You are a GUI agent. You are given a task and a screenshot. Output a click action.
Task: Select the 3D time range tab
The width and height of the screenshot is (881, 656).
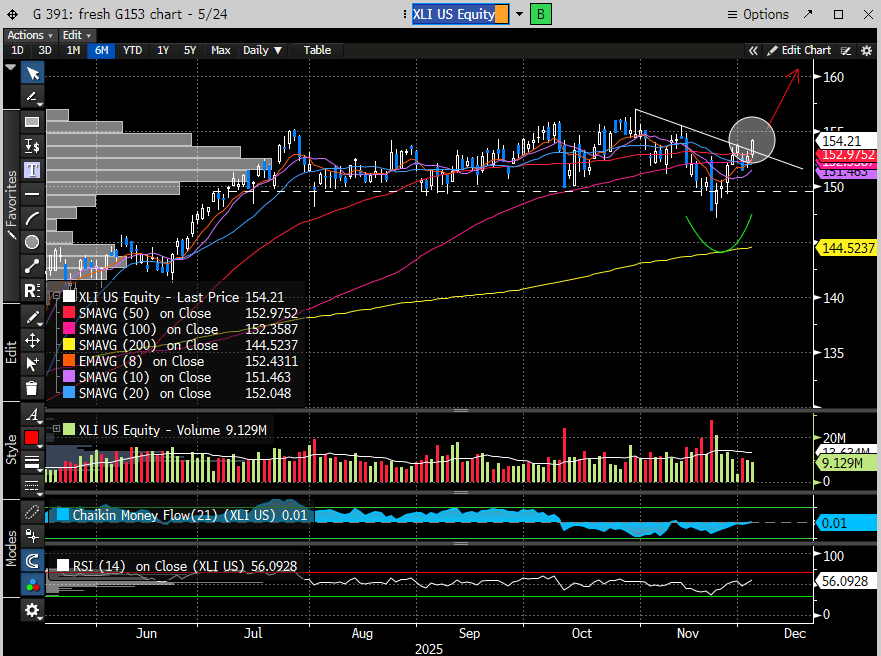point(45,50)
